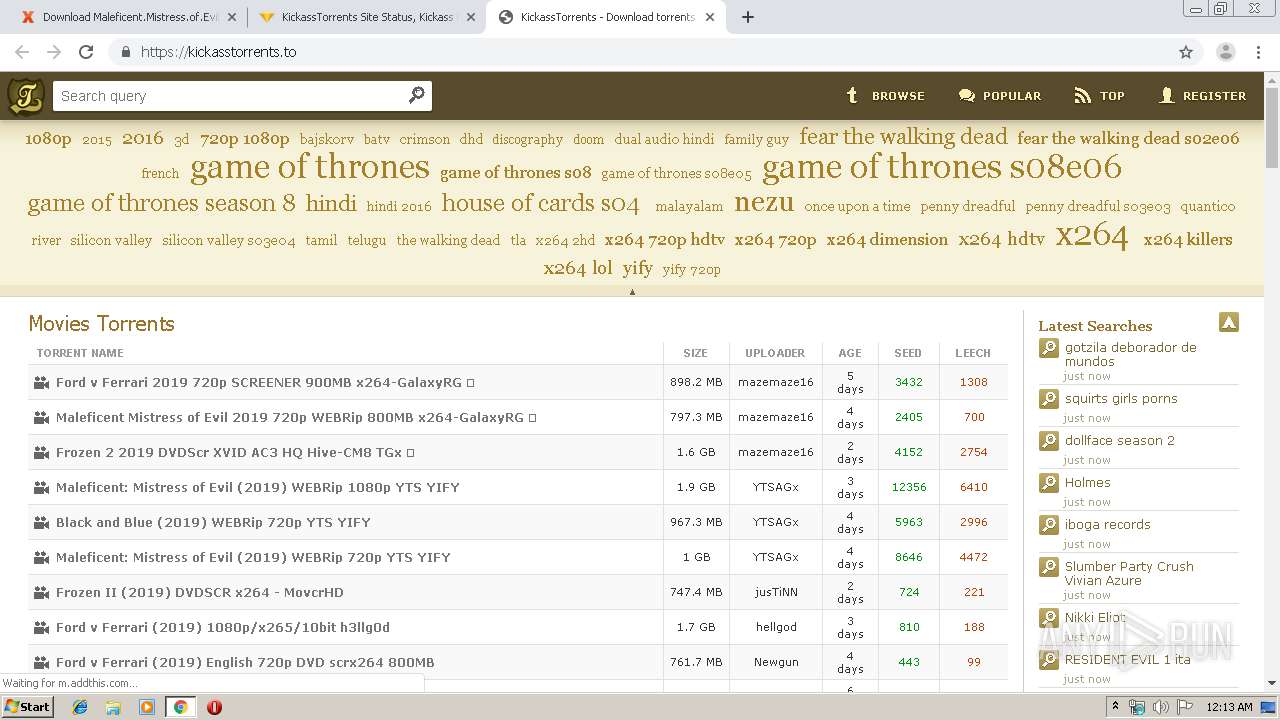
Task: Open the Chrome profile avatar
Action: tap(1225, 52)
